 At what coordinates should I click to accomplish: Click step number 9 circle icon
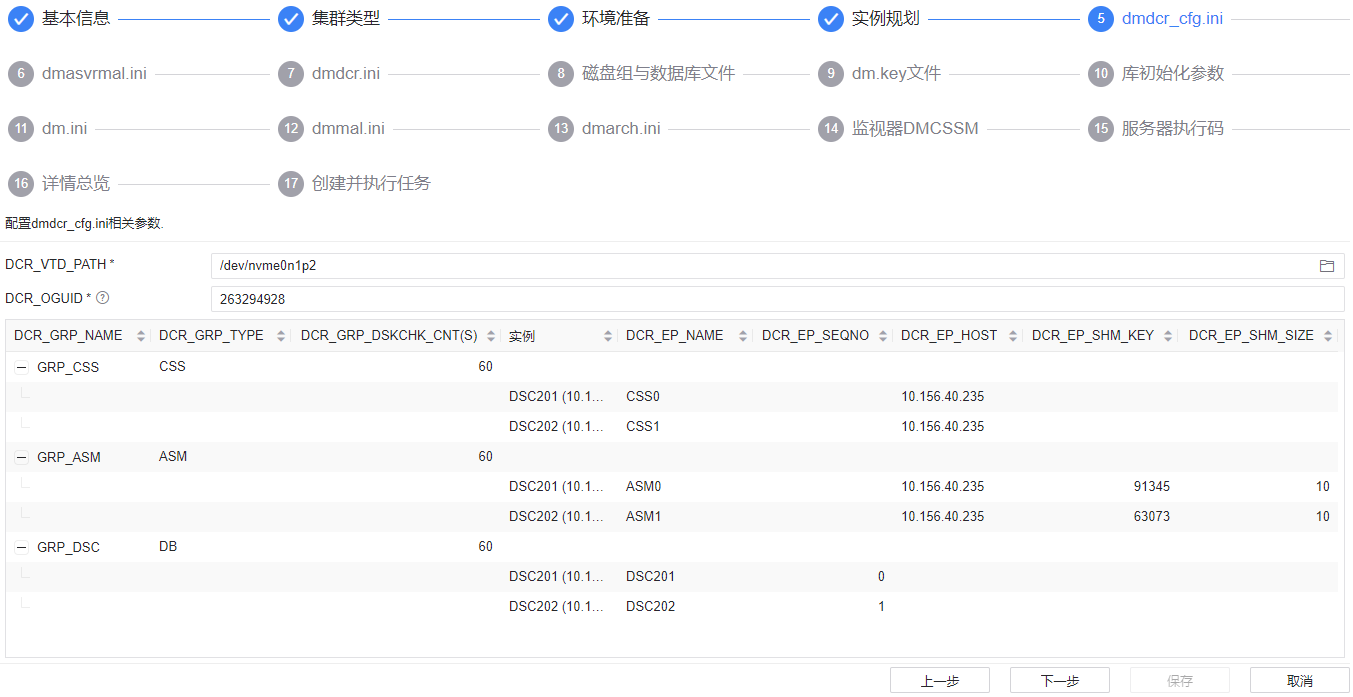(831, 74)
